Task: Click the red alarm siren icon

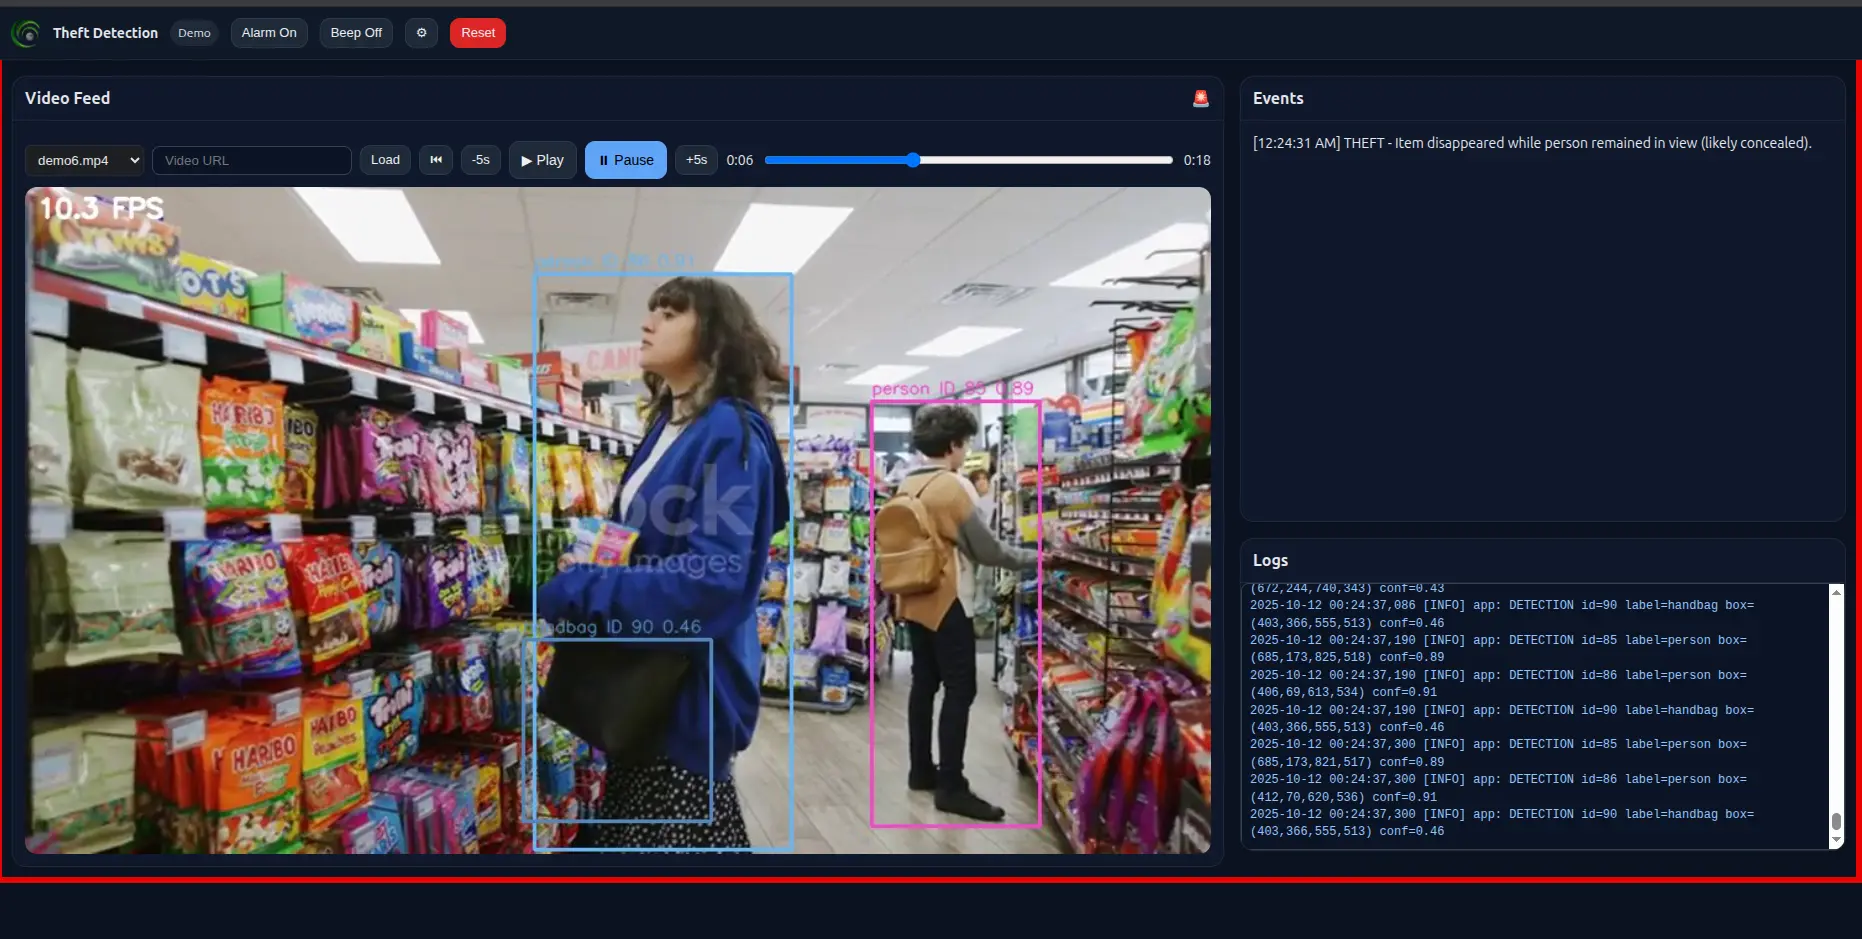Action: pos(1200,98)
